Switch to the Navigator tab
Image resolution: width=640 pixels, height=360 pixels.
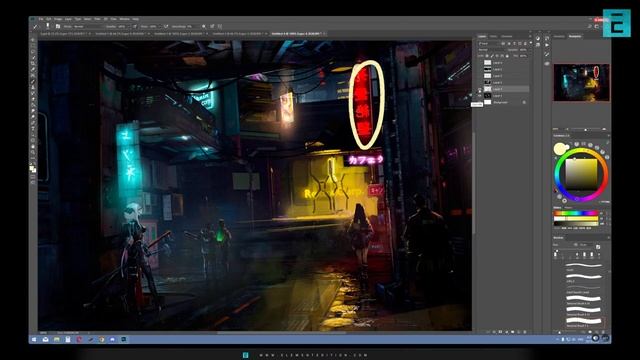pos(575,36)
